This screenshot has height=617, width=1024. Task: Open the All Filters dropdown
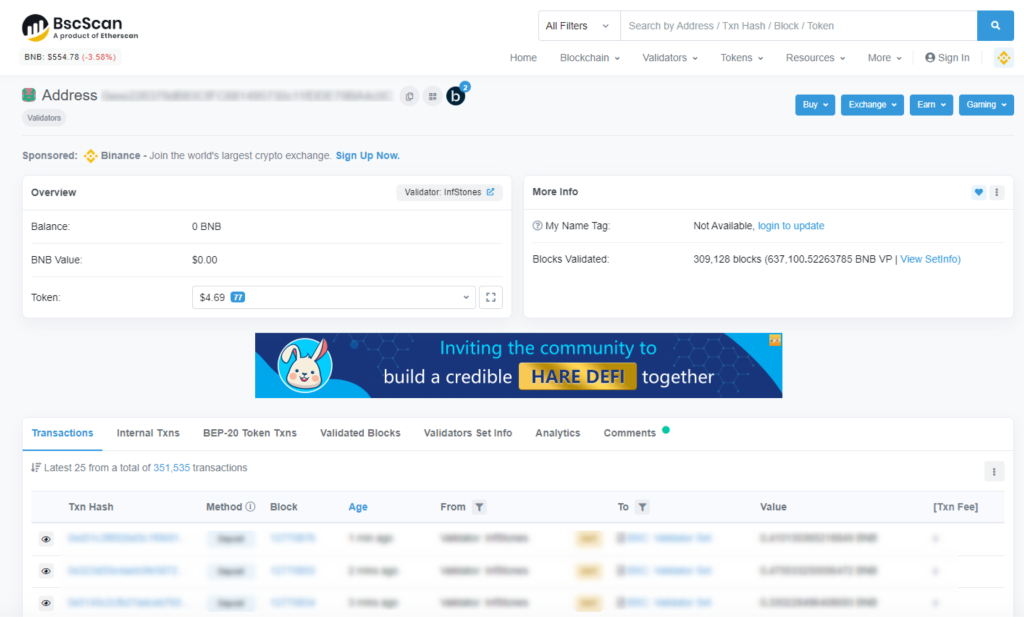(579, 26)
